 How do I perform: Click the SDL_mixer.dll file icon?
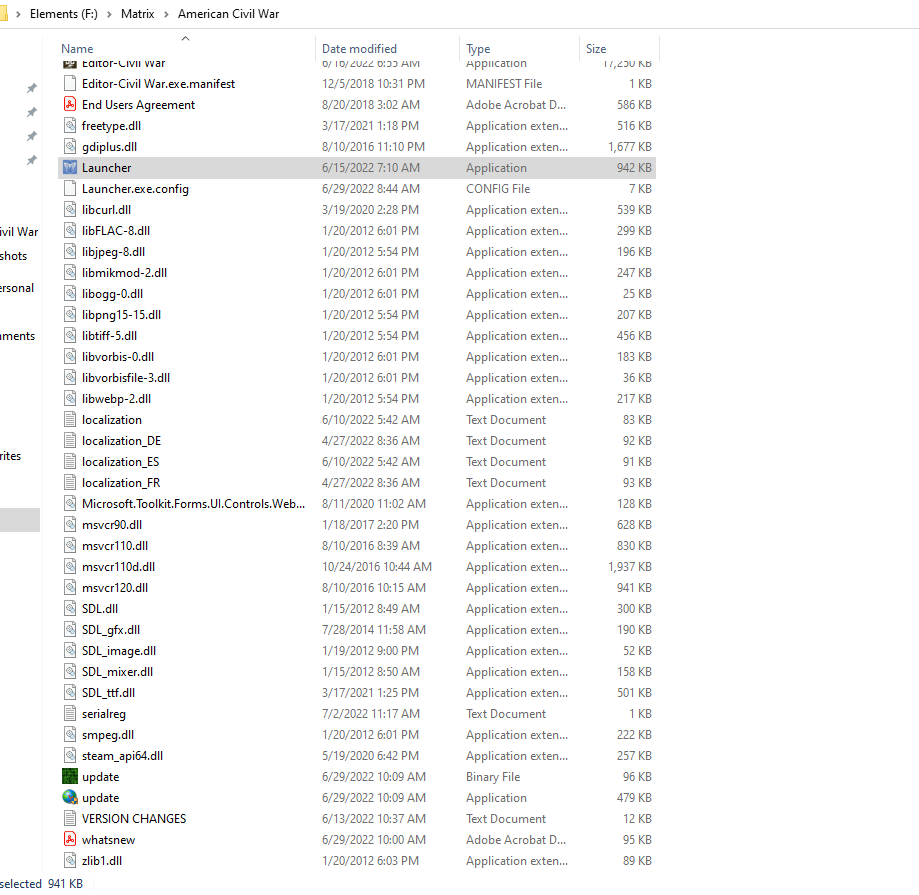[x=70, y=672]
